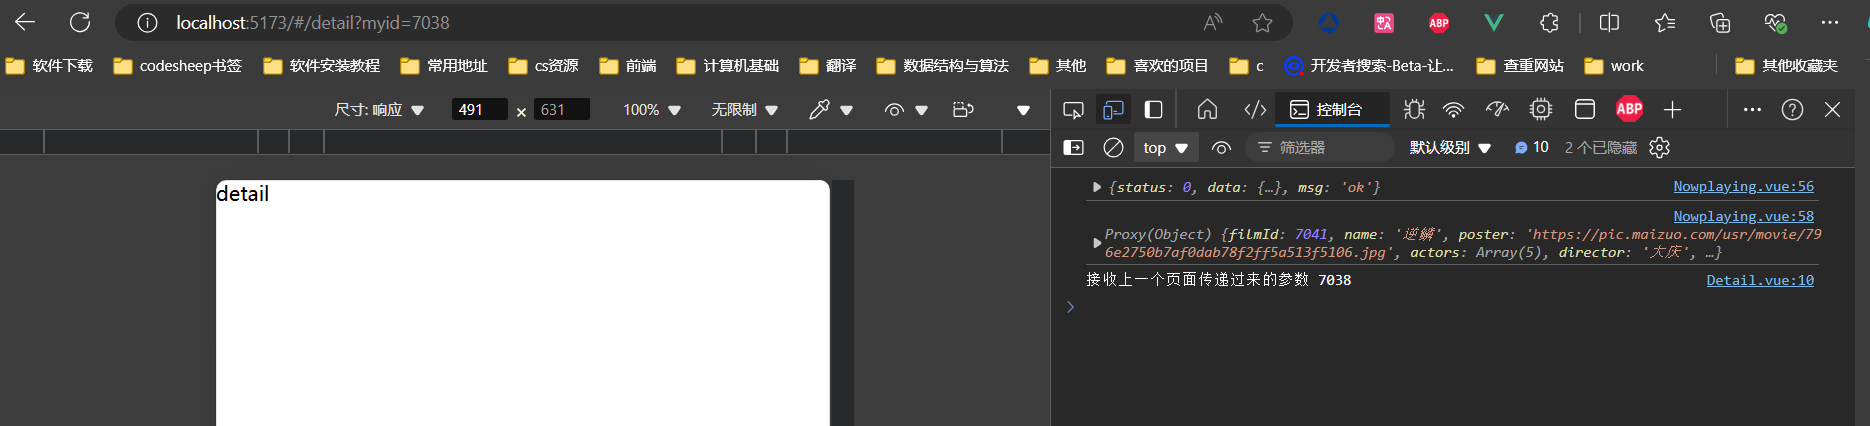Open the Memory chip tab

[x=1541, y=109]
